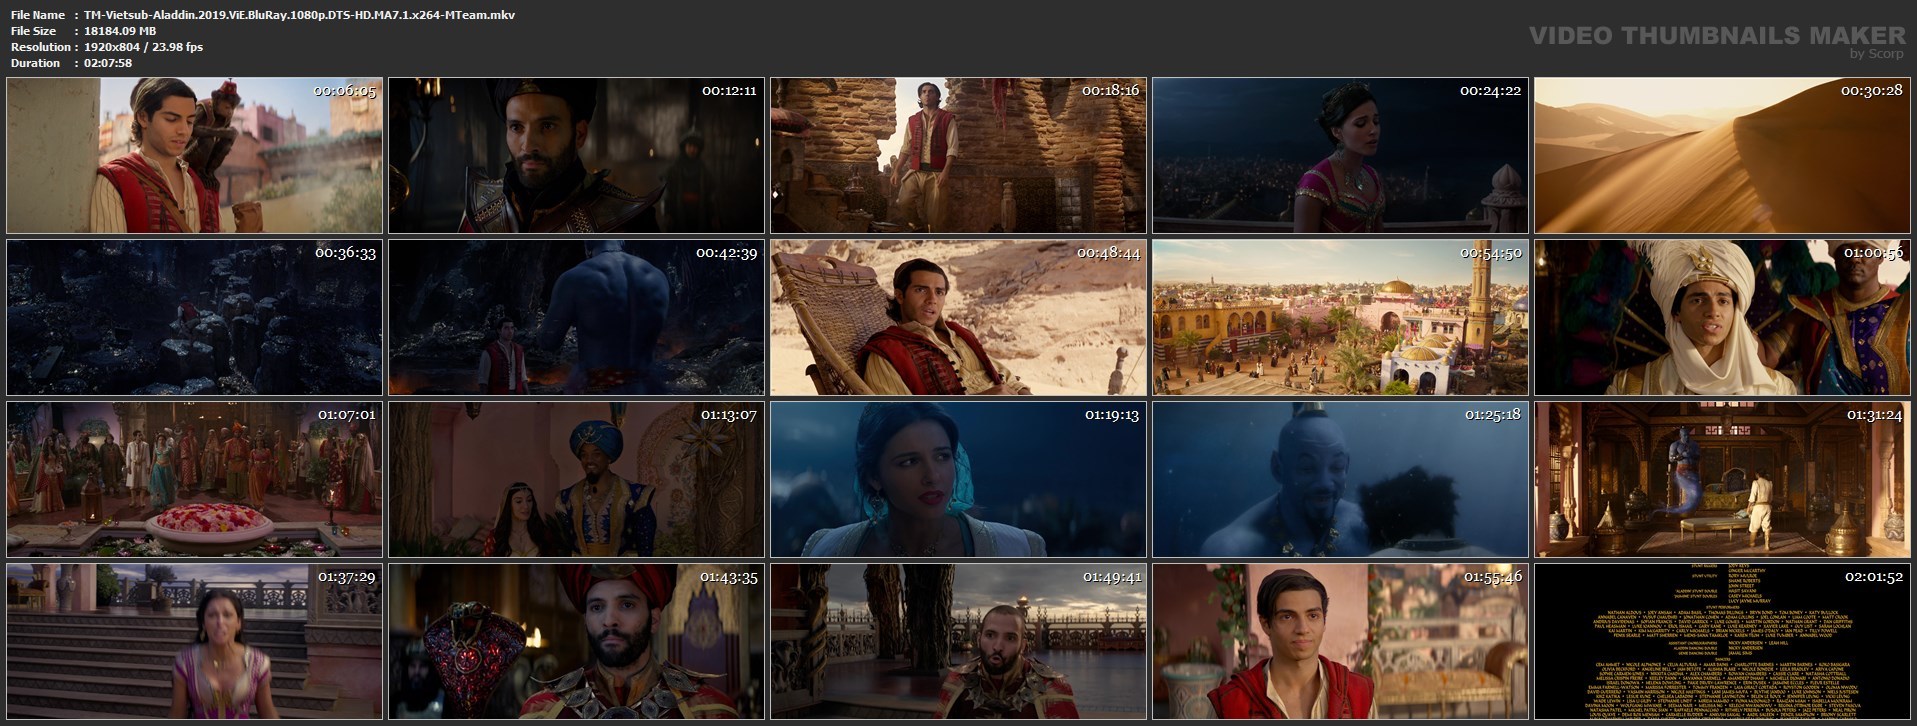This screenshot has height=726, width=1917.
Task: Click the resolution value 1920x804 / 23.98 fps
Action: 143,47
